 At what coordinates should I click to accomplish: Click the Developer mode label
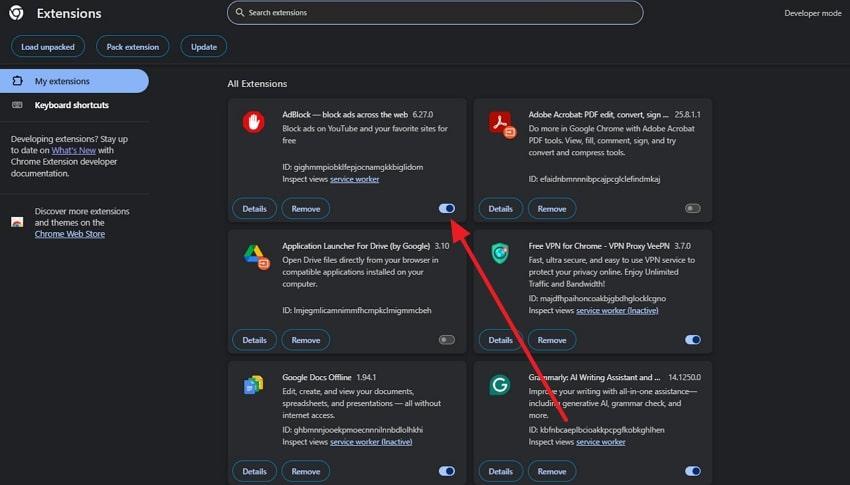(x=813, y=13)
